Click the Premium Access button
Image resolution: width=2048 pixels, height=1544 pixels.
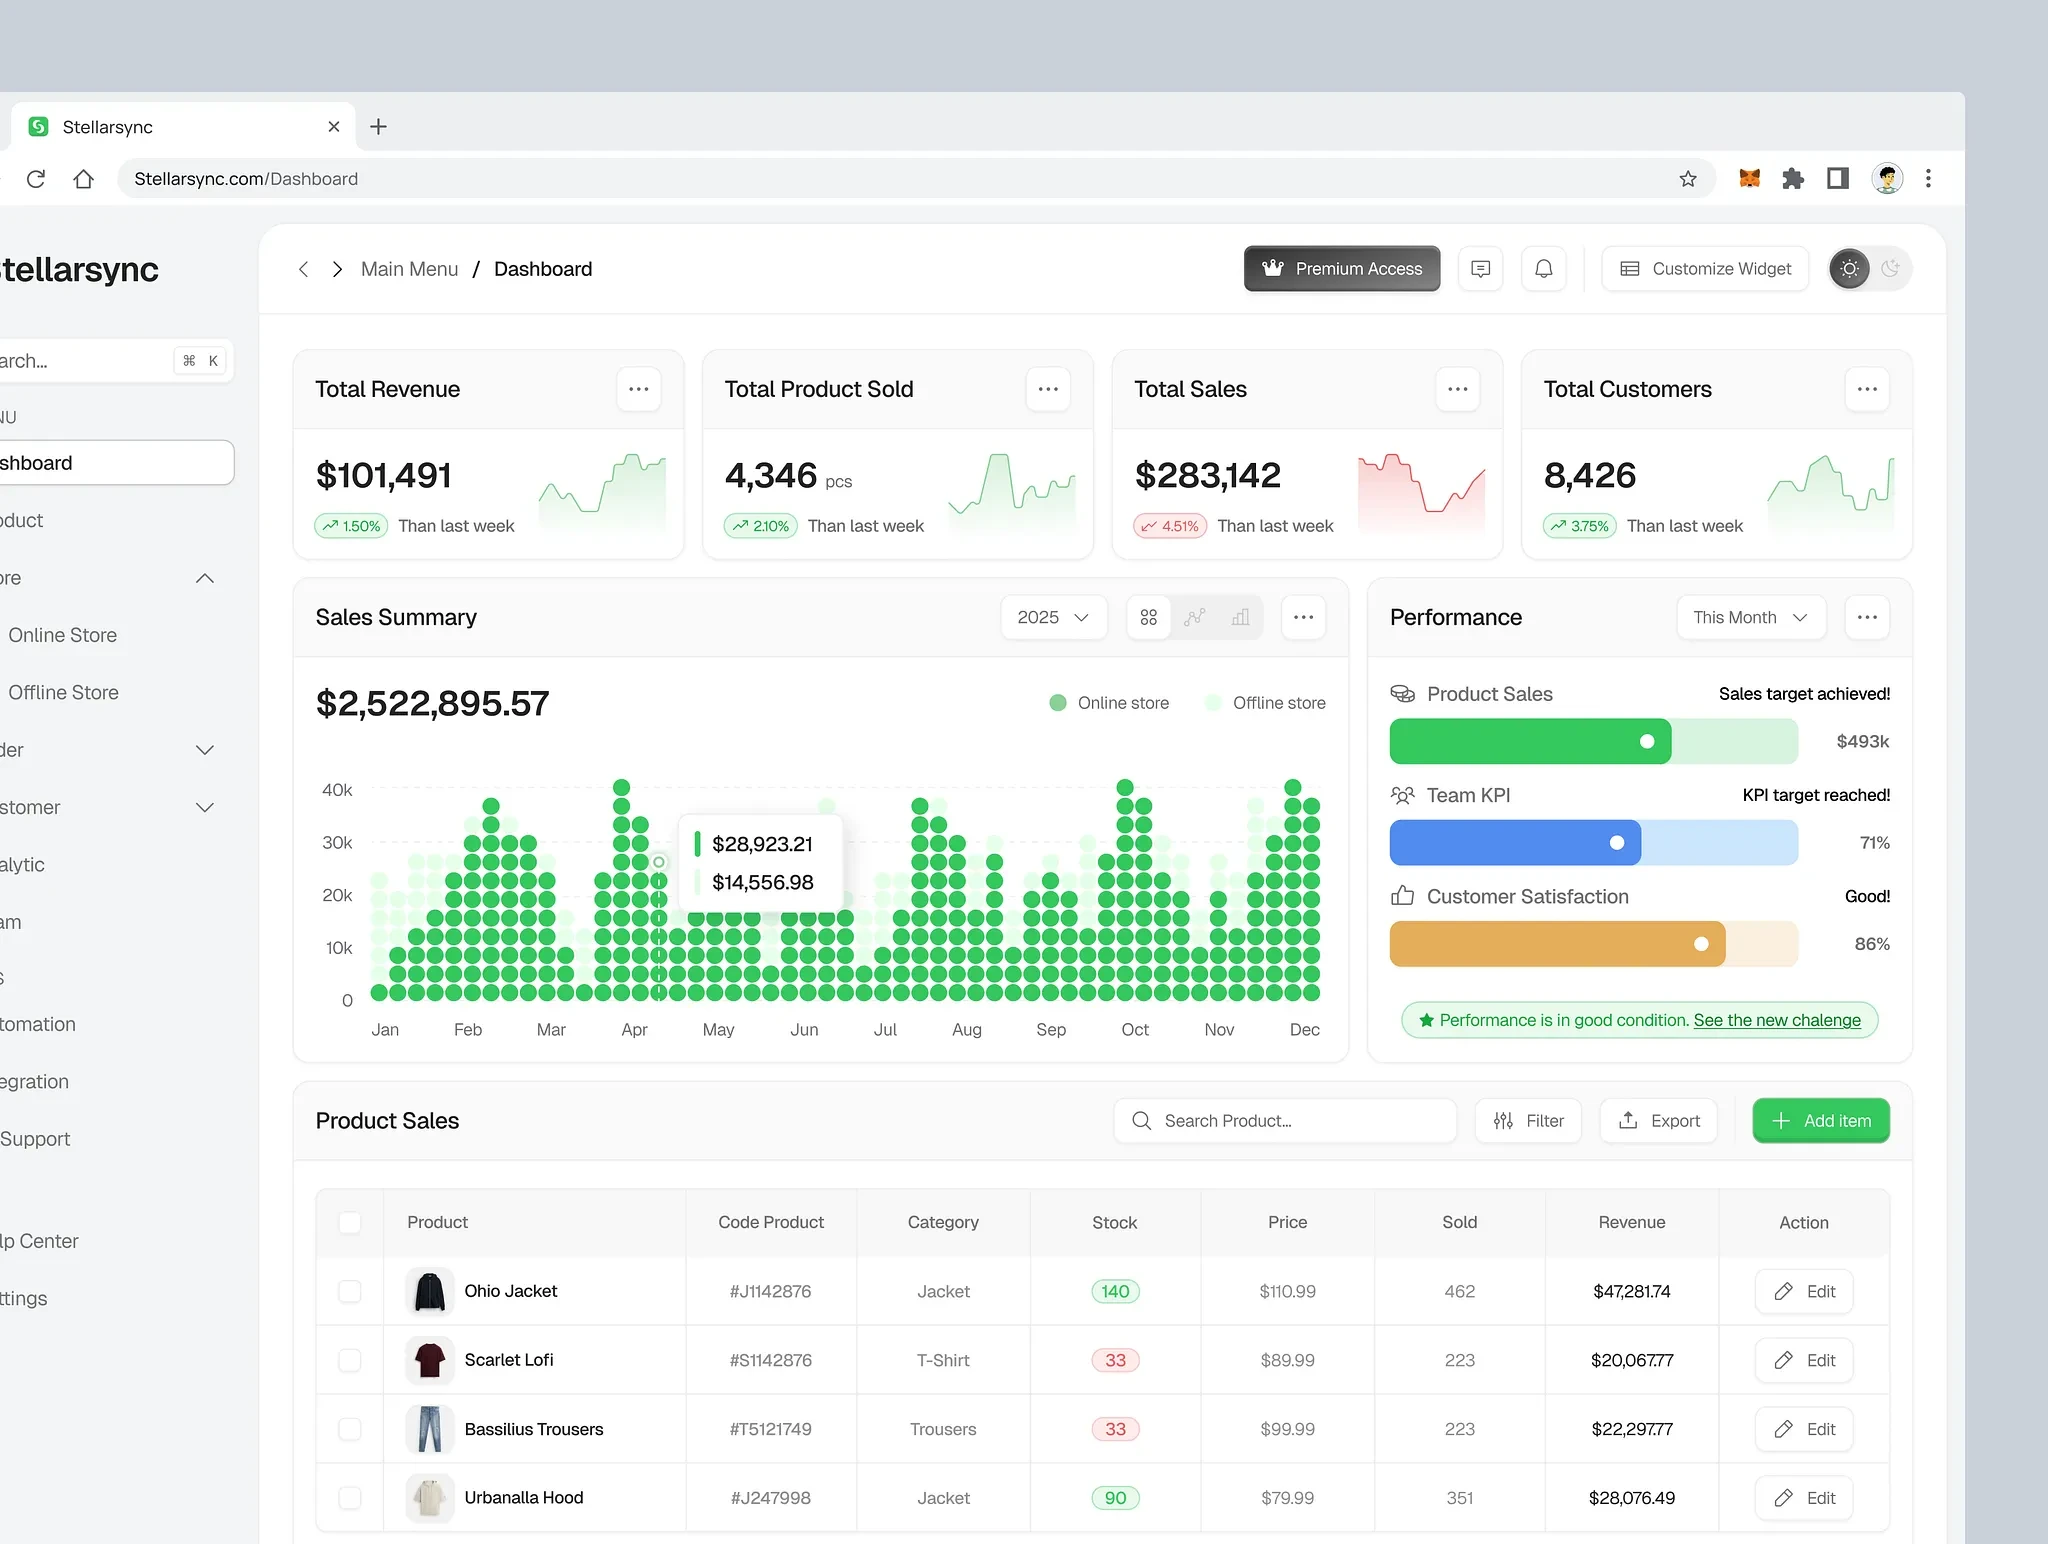(x=1342, y=269)
